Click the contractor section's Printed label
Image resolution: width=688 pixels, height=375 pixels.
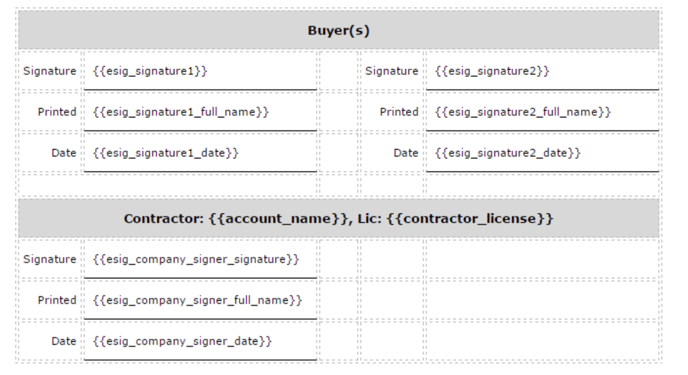57,300
